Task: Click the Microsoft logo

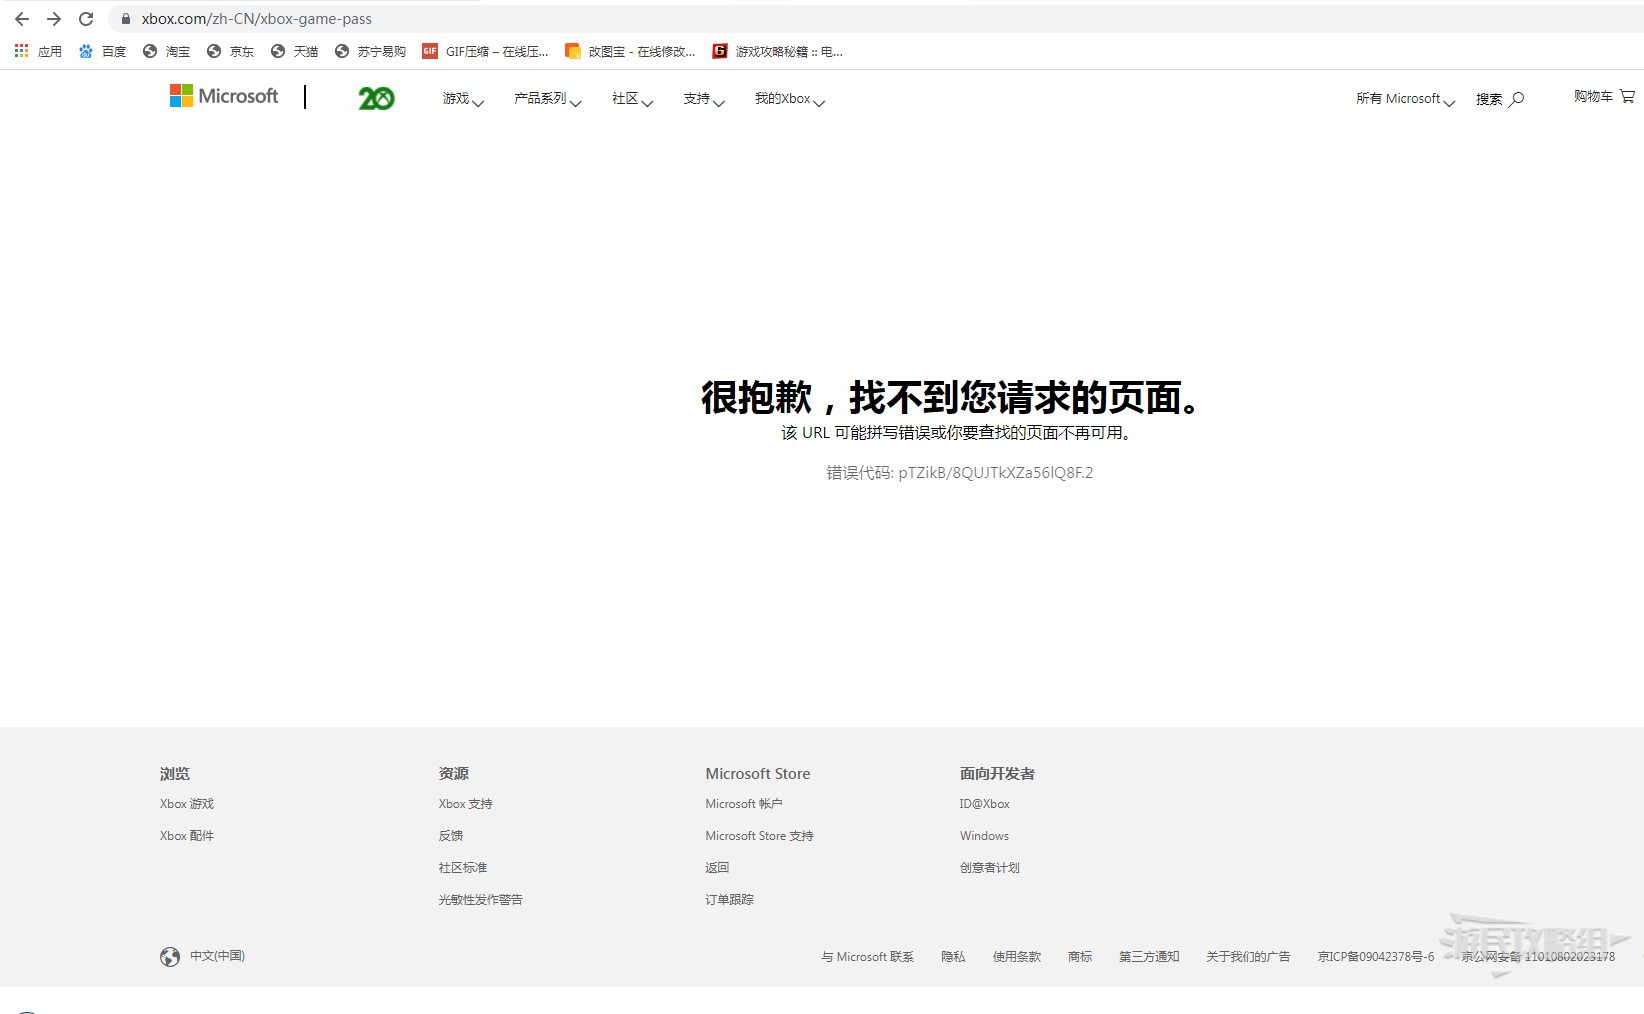Action: point(224,96)
